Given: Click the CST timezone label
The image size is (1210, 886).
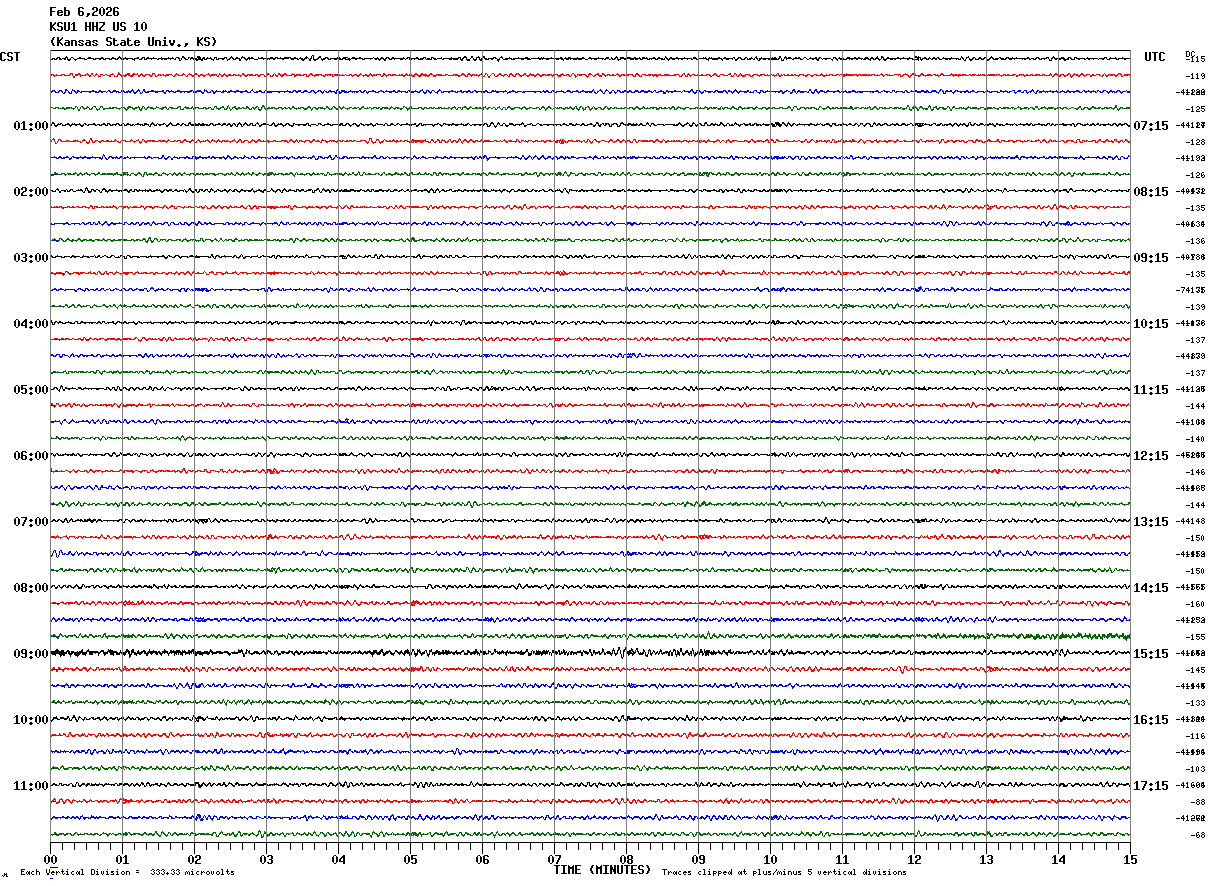Looking at the screenshot, I should tap(10, 57).
